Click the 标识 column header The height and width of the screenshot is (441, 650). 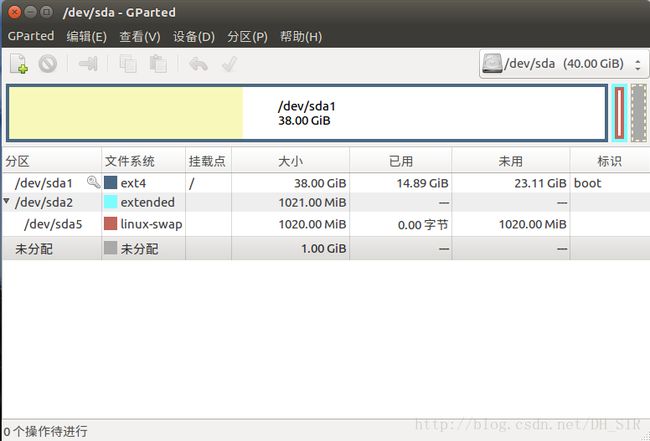pyautogui.click(x=610, y=161)
